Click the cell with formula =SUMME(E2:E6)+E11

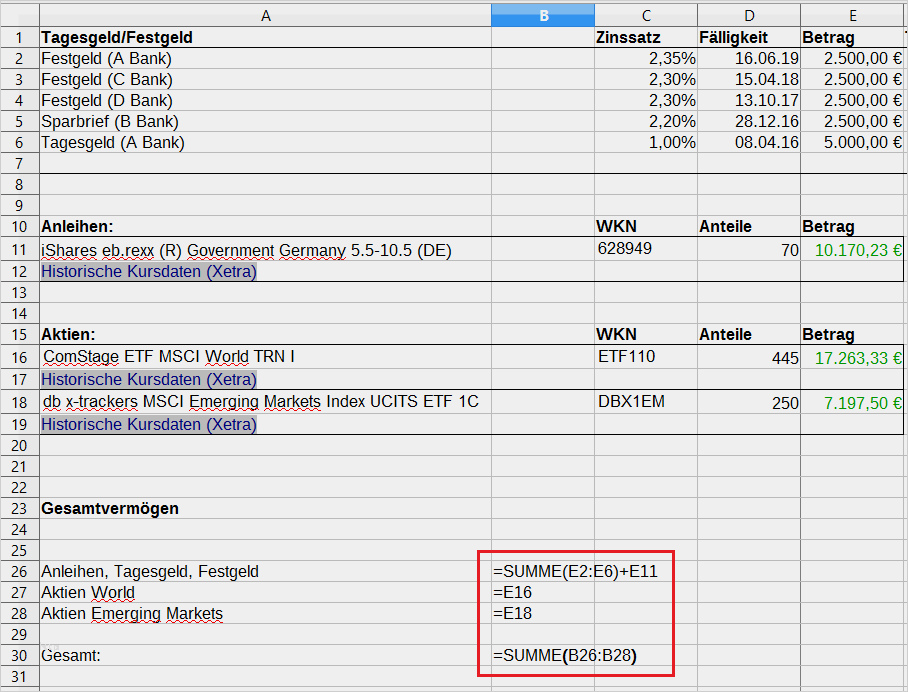coord(575,571)
